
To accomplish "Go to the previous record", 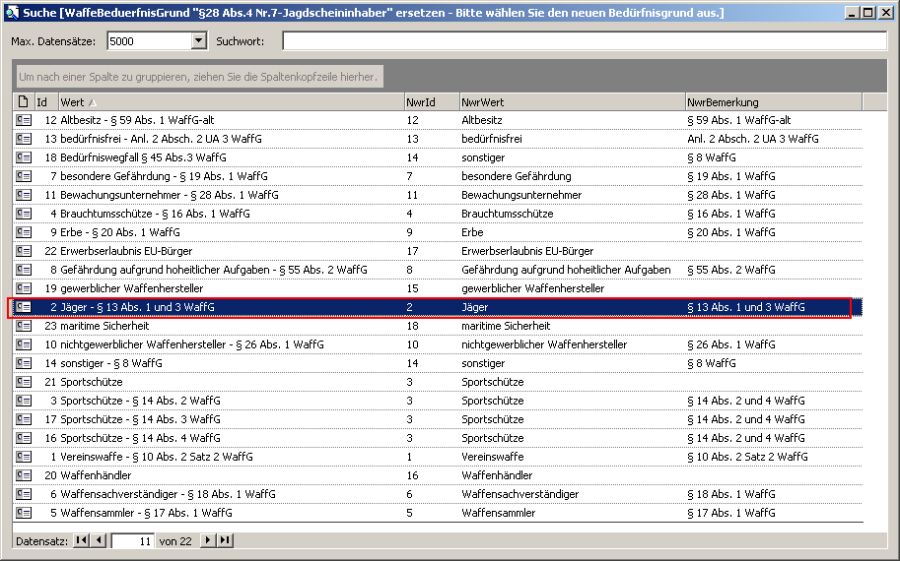I will click(x=98, y=541).
